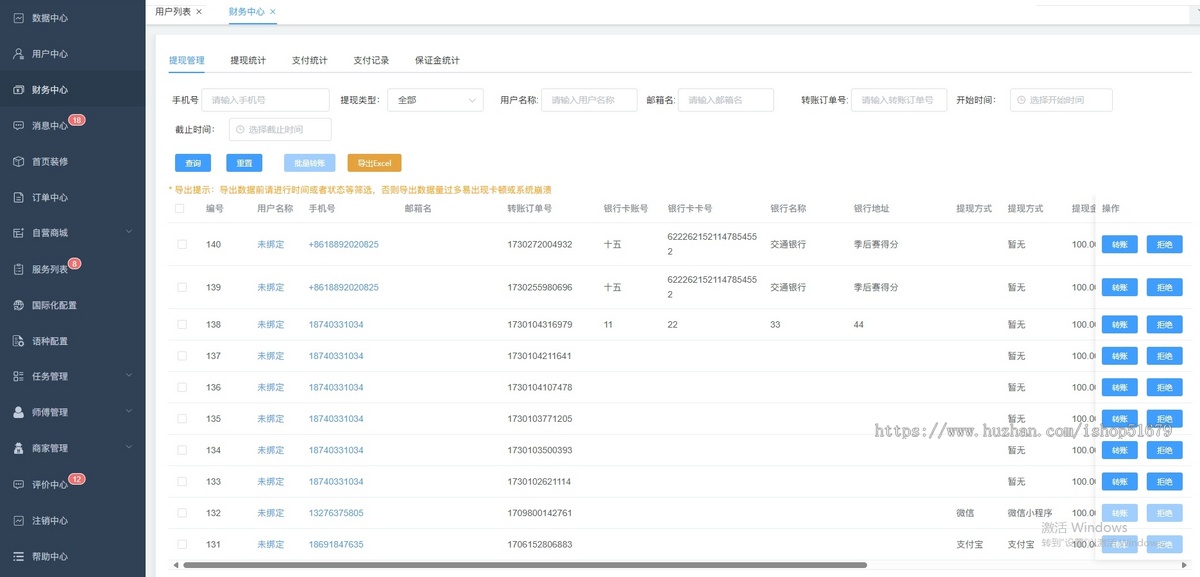This screenshot has height=577, width=1200.
Task: Click the 8 badge on 服务列表
Action: point(74,264)
